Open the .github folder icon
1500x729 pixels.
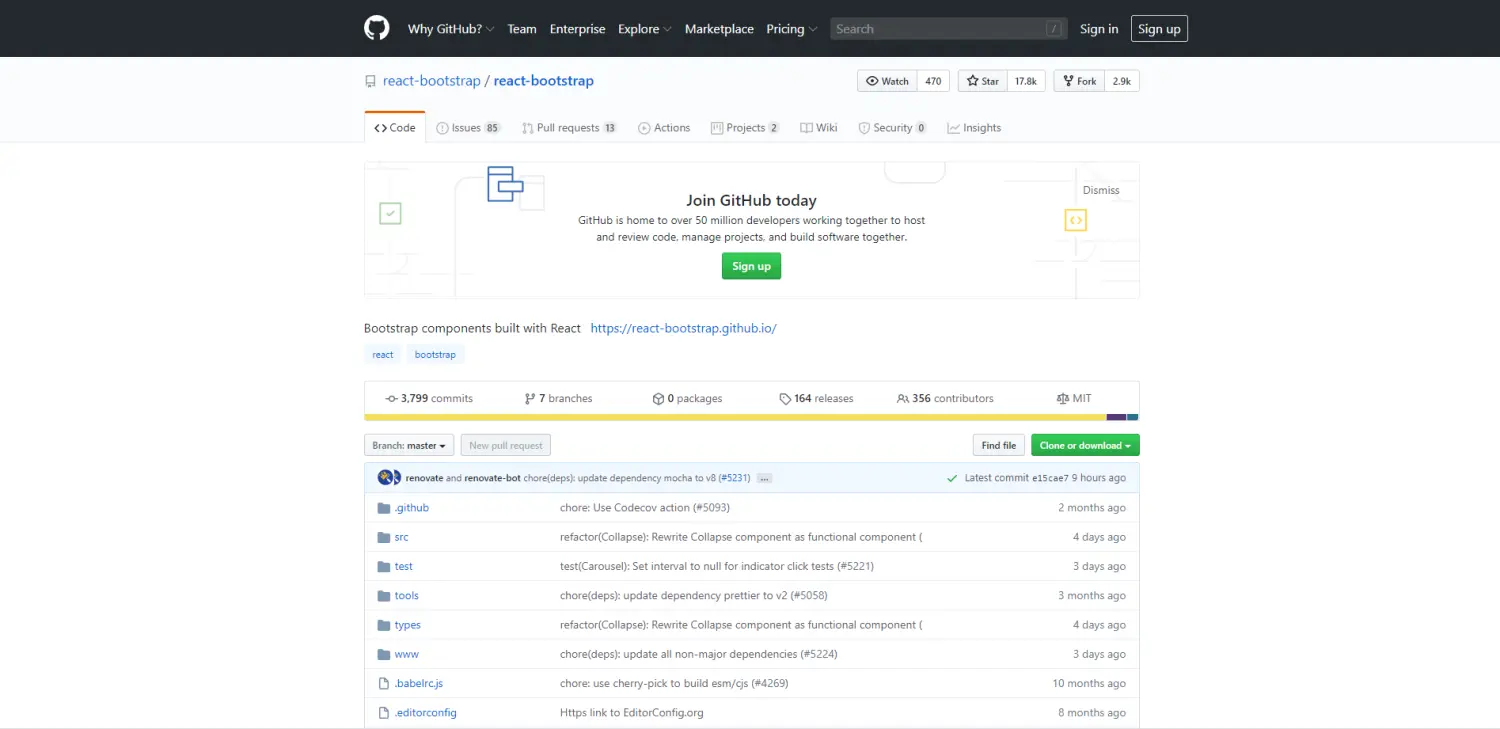(x=383, y=508)
